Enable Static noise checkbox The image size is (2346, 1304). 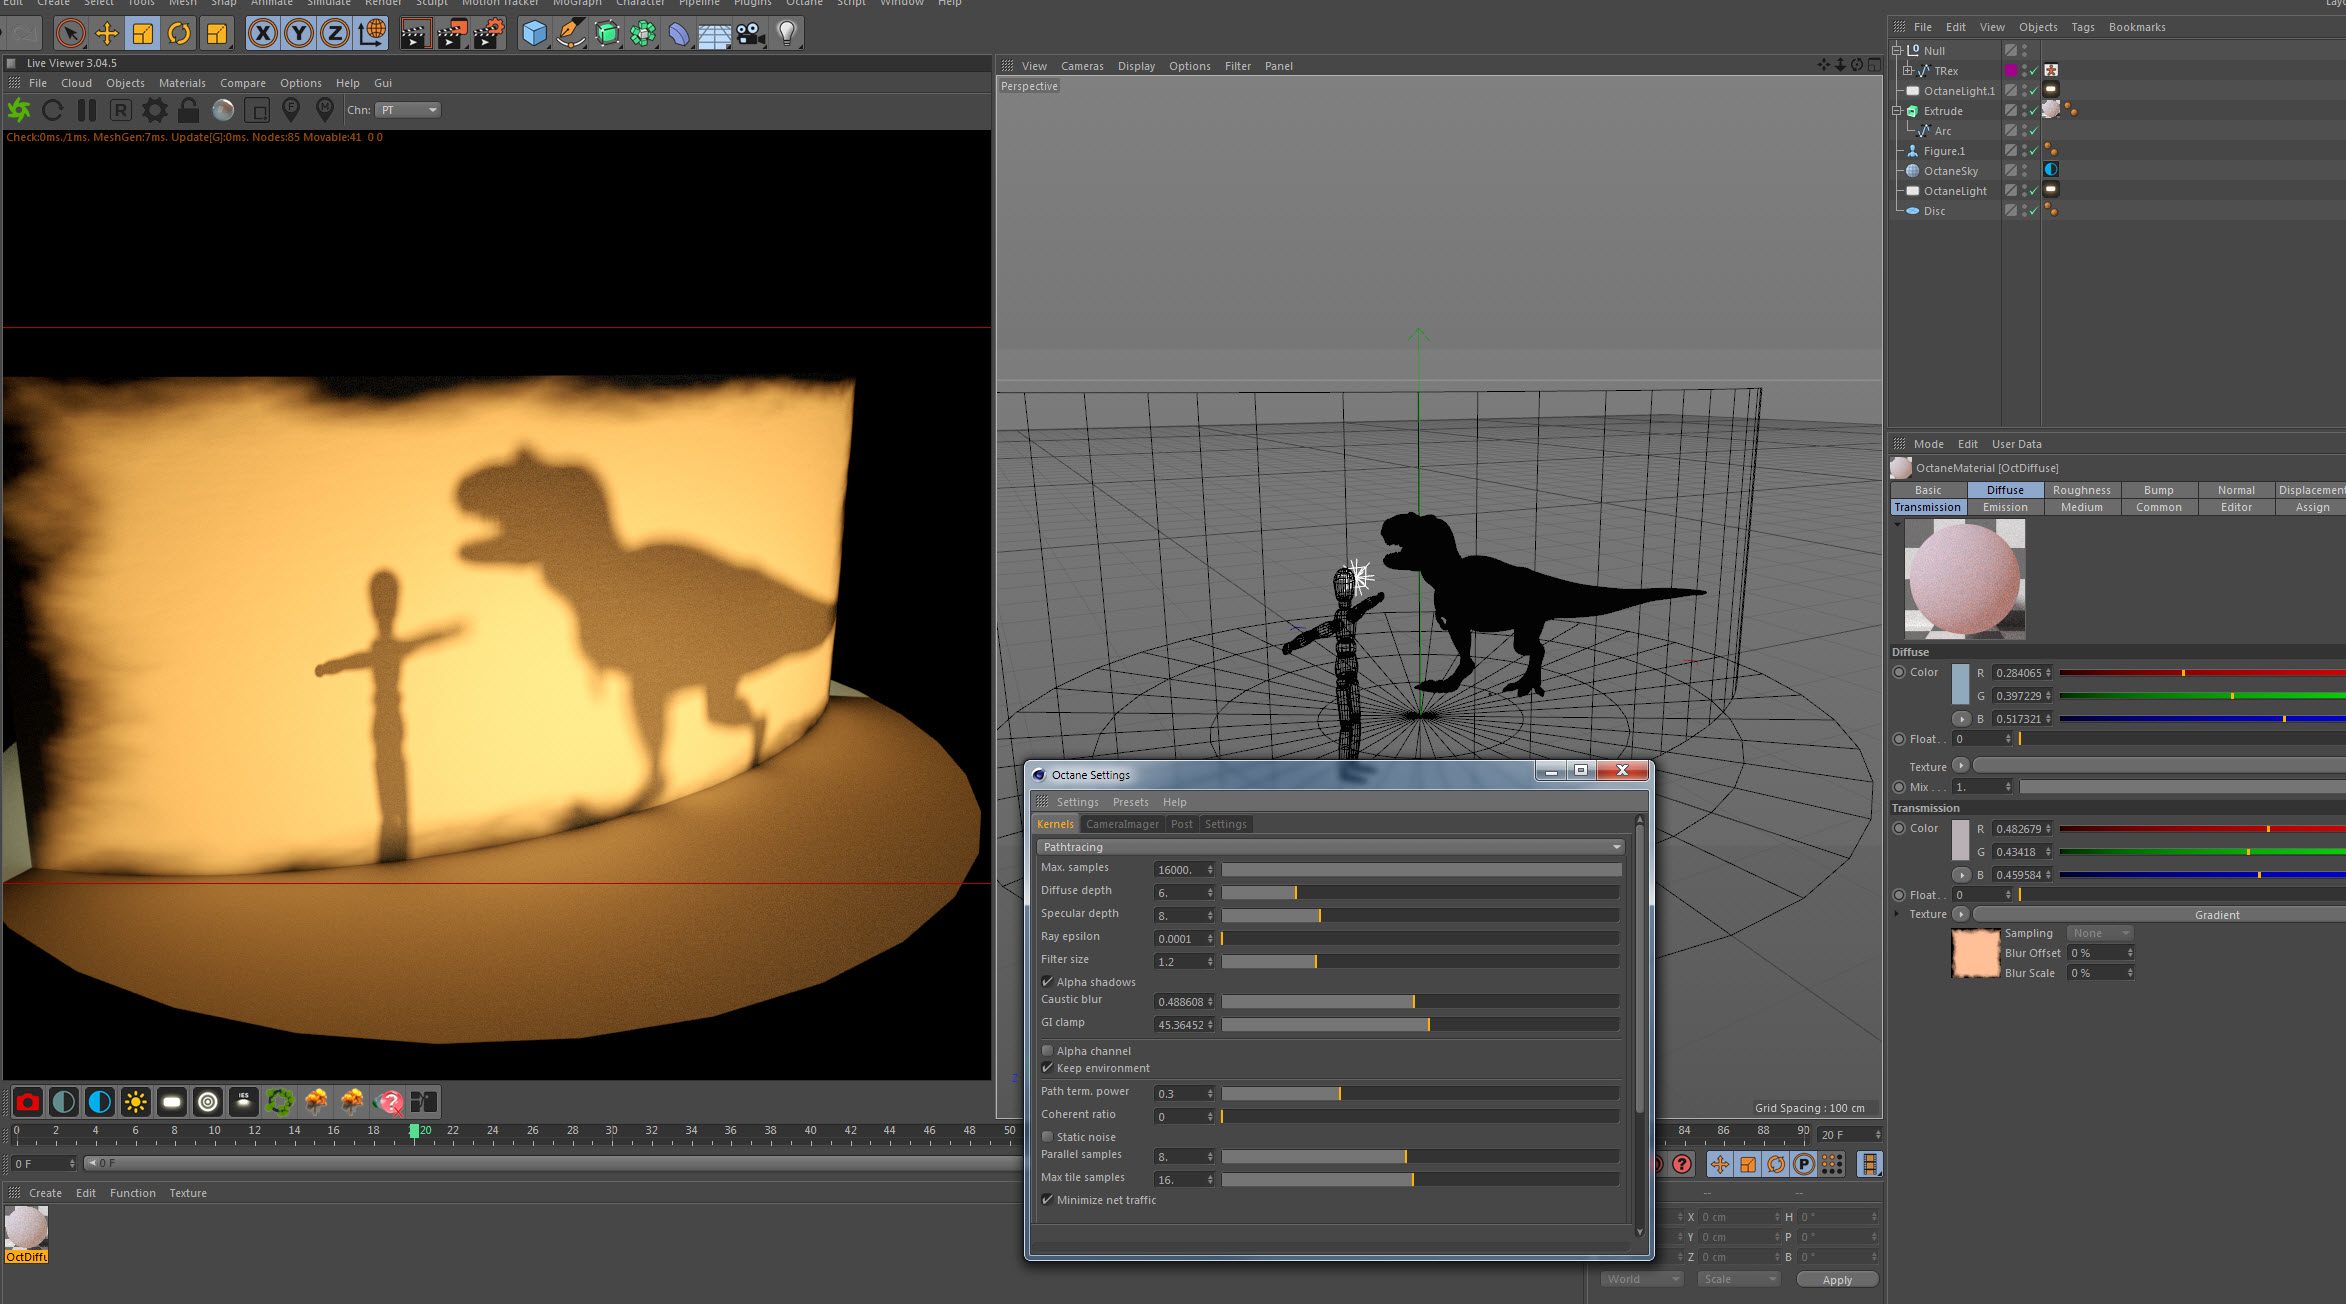1047,1137
